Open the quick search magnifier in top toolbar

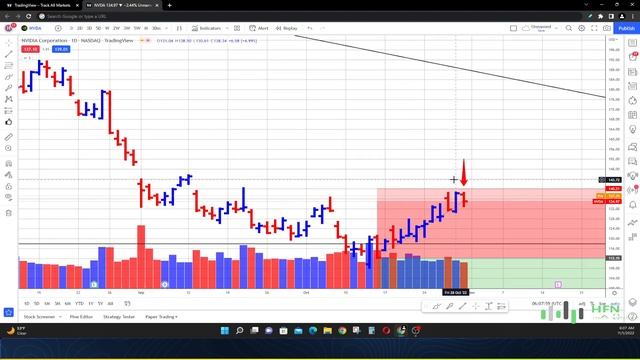569,28
